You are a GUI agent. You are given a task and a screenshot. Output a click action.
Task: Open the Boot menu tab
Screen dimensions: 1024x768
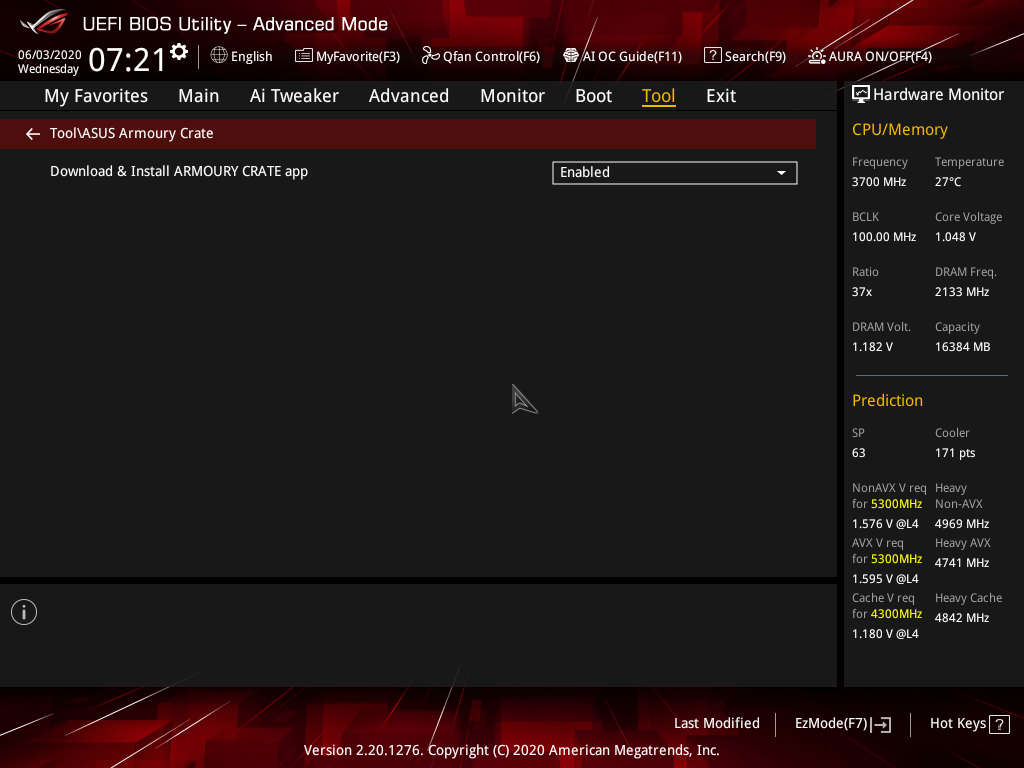(x=593, y=95)
